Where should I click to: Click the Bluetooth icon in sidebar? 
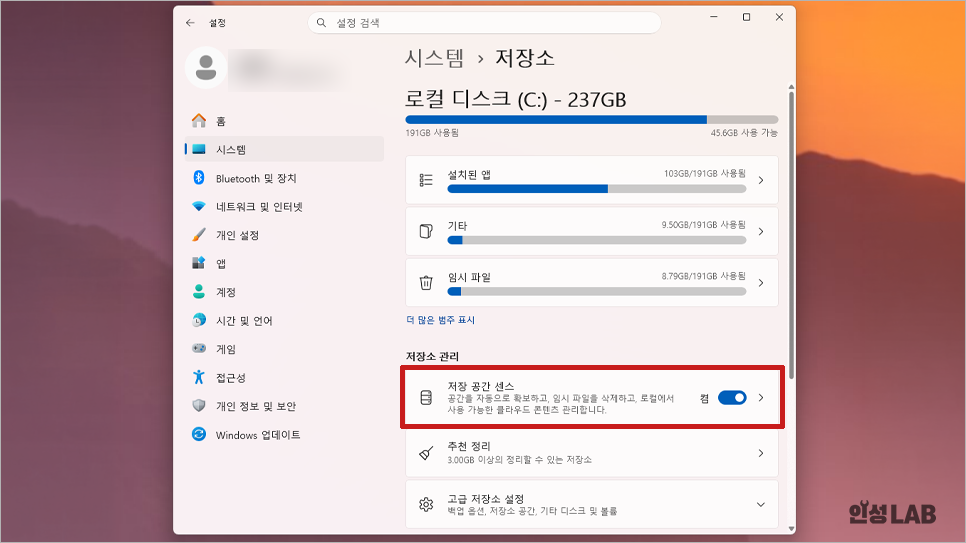(x=198, y=178)
